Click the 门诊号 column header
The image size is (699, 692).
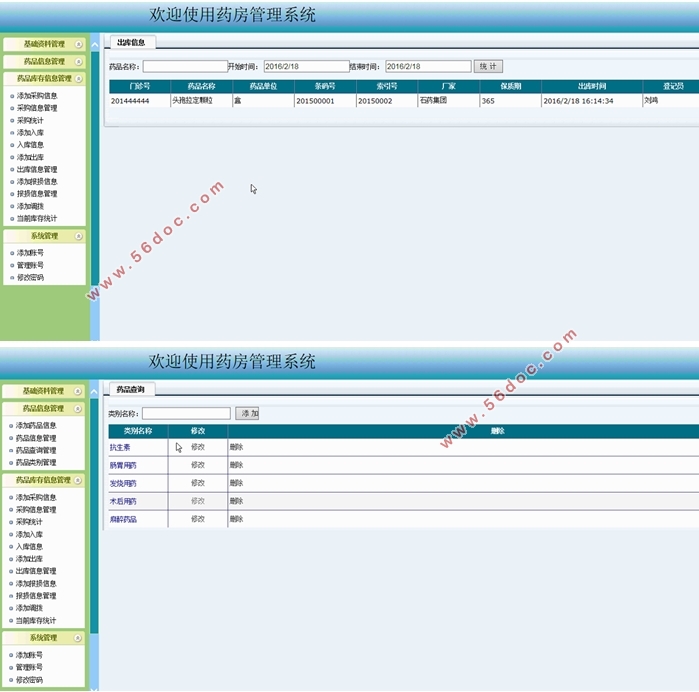(140, 86)
